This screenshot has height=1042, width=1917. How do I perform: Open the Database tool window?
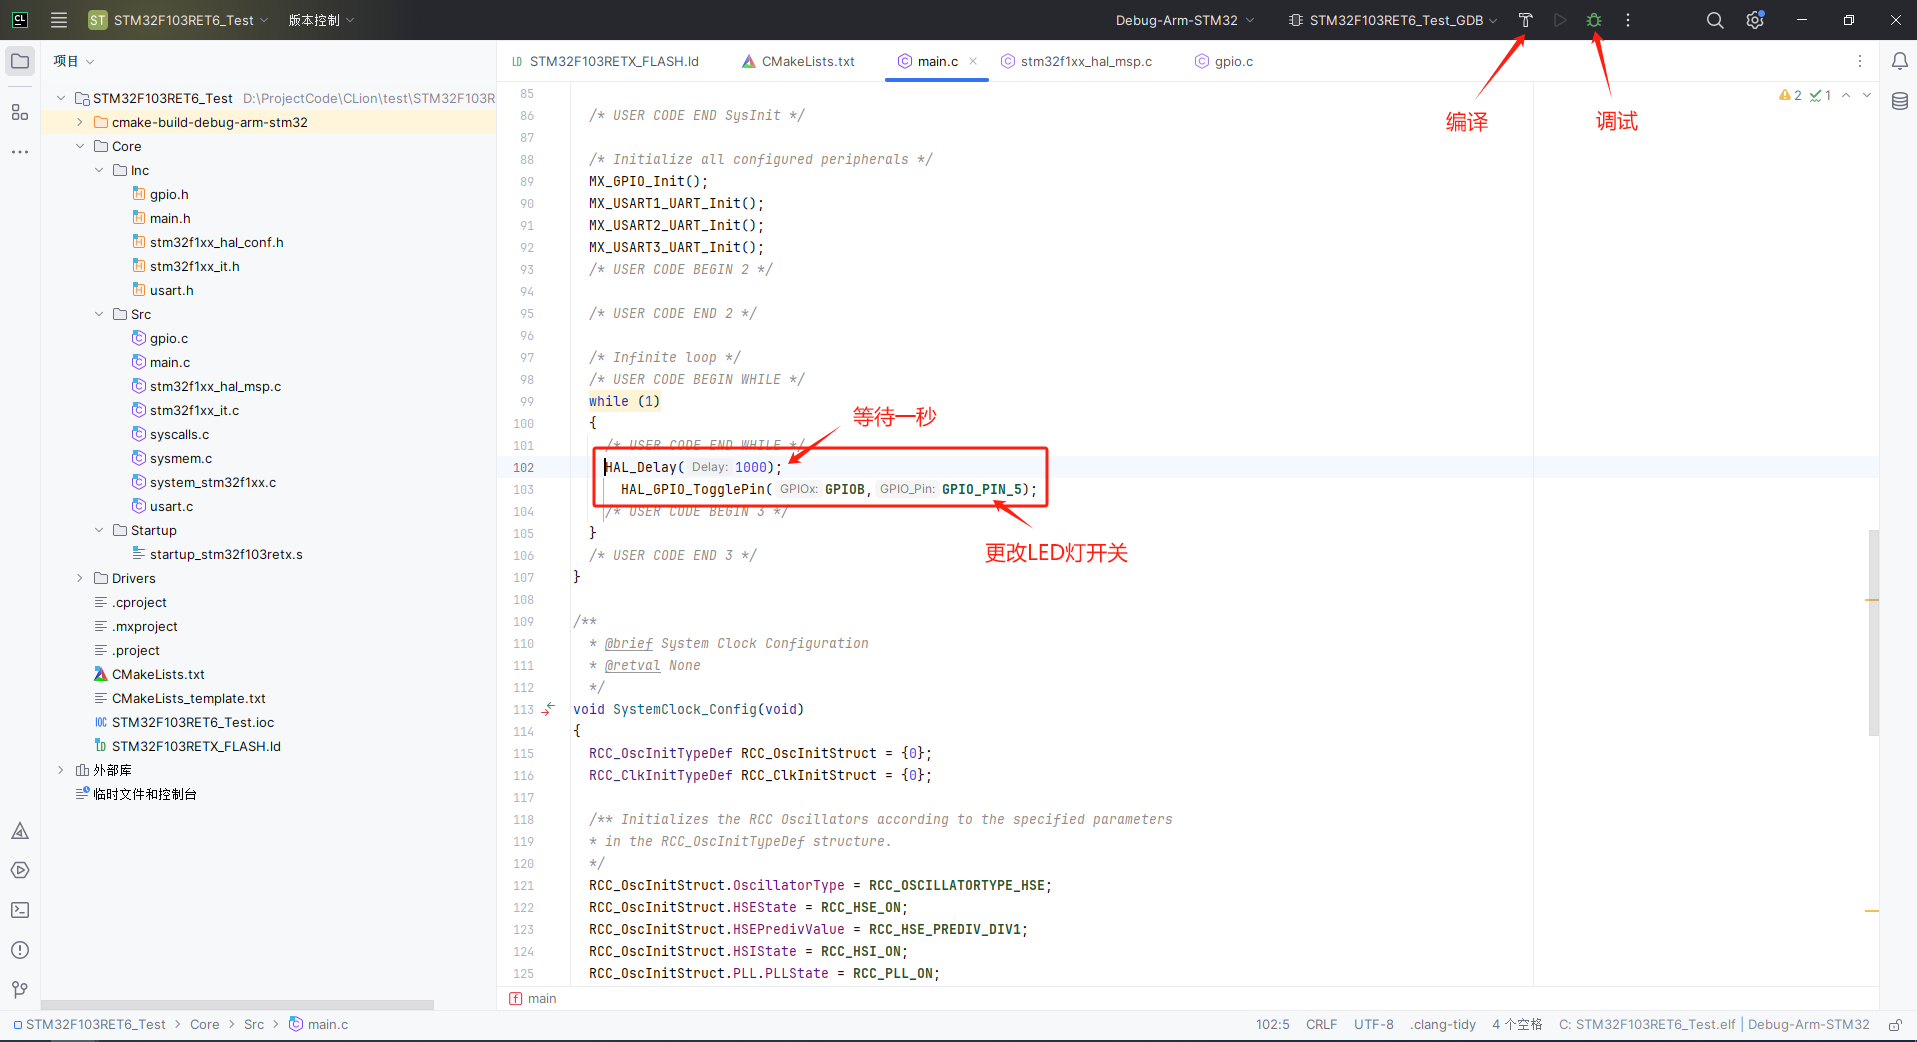[1899, 101]
